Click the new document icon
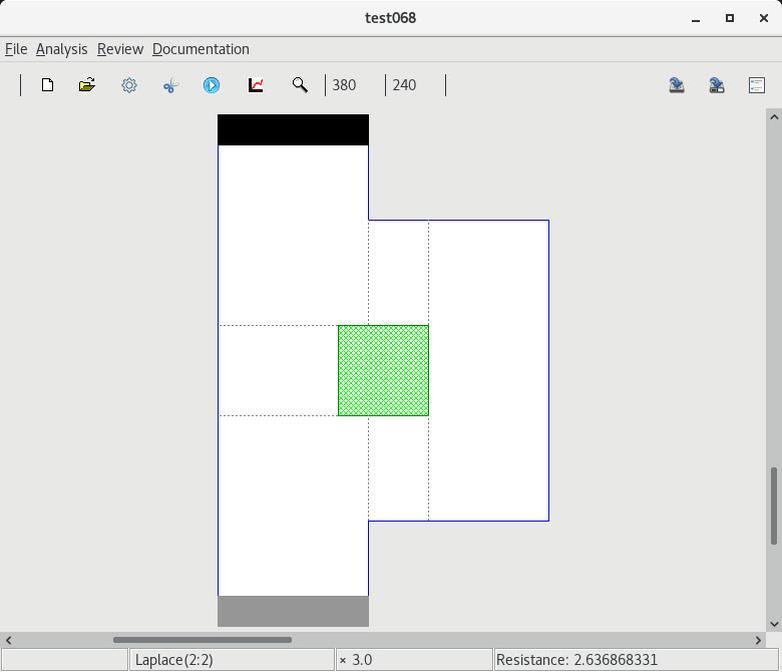This screenshot has height=672, width=782. pyautogui.click(x=47, y=85)
